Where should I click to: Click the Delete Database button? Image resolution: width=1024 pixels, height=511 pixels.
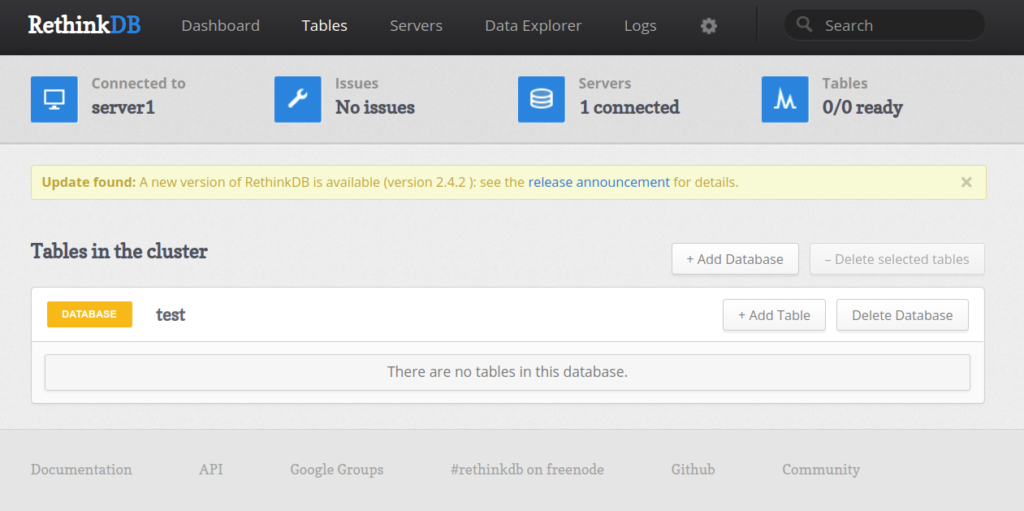point(902,315)
